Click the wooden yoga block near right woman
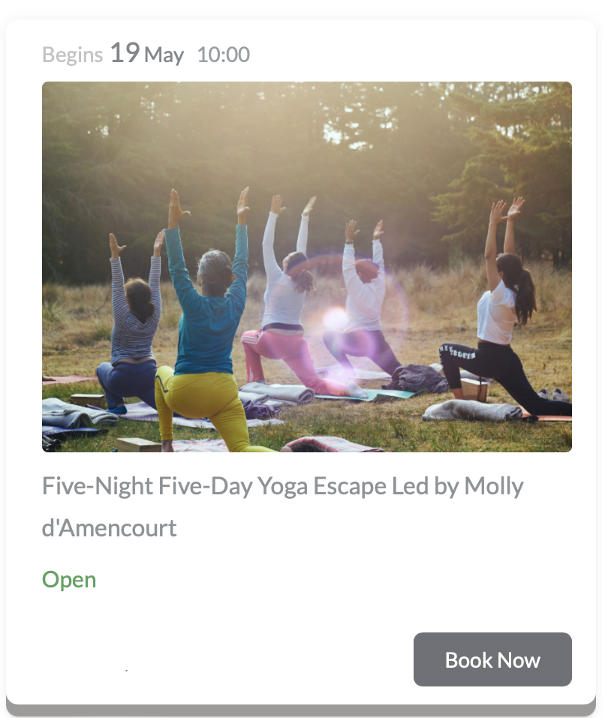The width and height of the screenshot is (612, 718). point(474,390)
